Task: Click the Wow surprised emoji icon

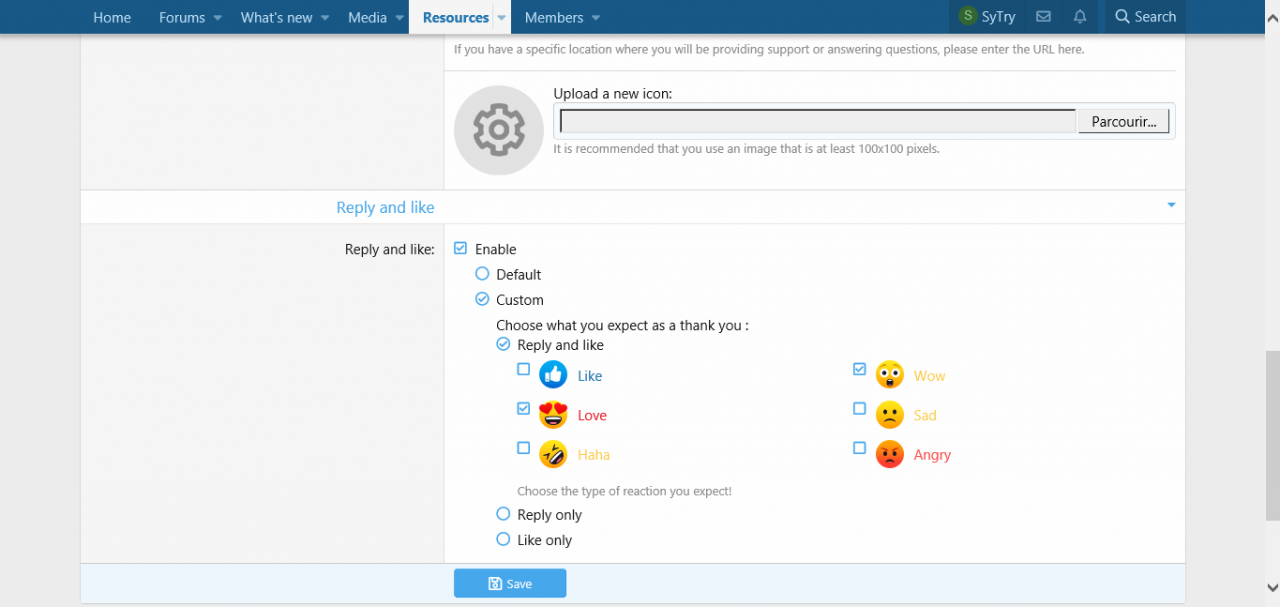Action: [889, 375]
